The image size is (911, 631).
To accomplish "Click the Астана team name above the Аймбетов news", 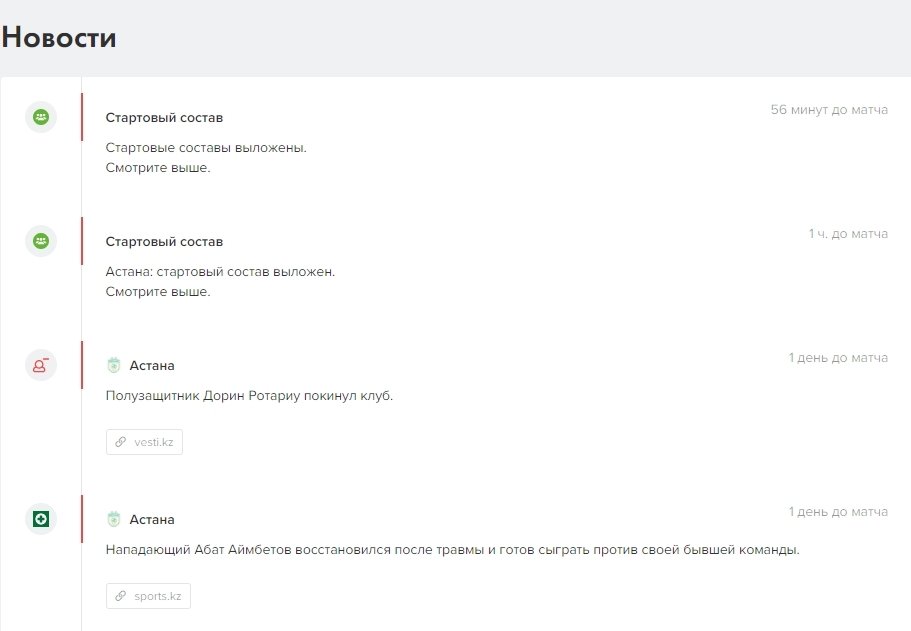I will click(152, 520).
